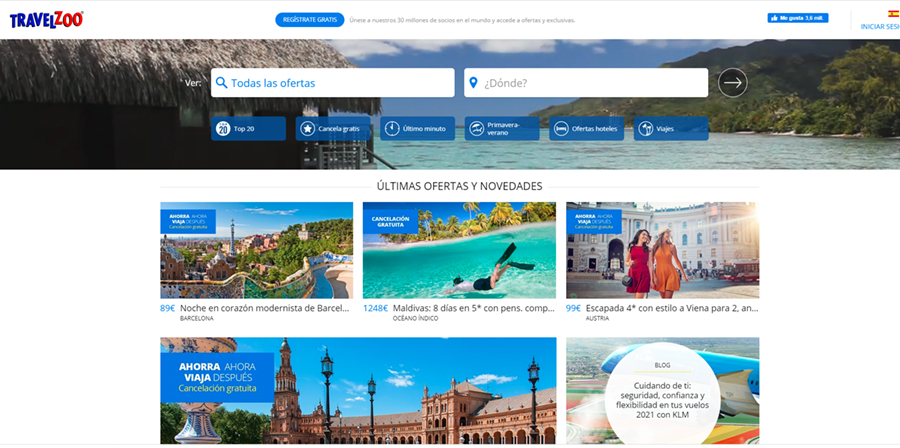Viewport: 900px width, 448px height.
Task: Select the Primavera-verano filter
Action: [502, 128]
